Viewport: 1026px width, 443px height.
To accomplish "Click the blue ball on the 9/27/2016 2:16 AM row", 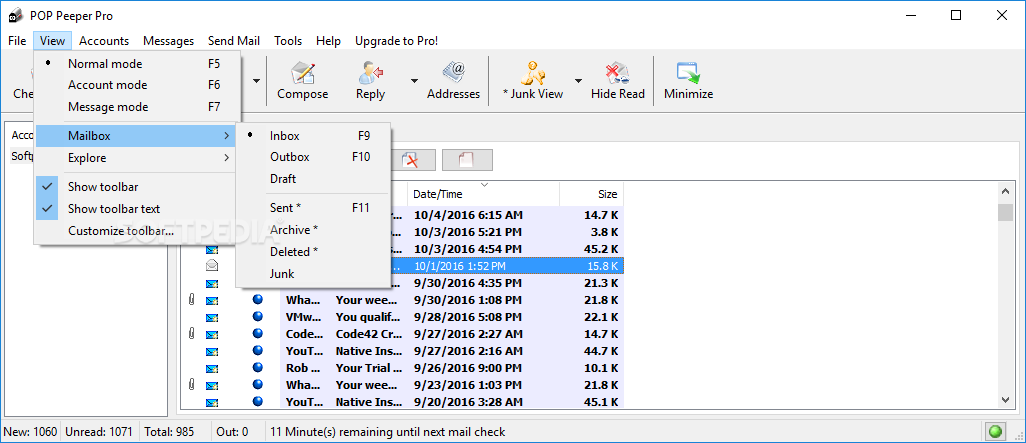I will click(258, 351).
